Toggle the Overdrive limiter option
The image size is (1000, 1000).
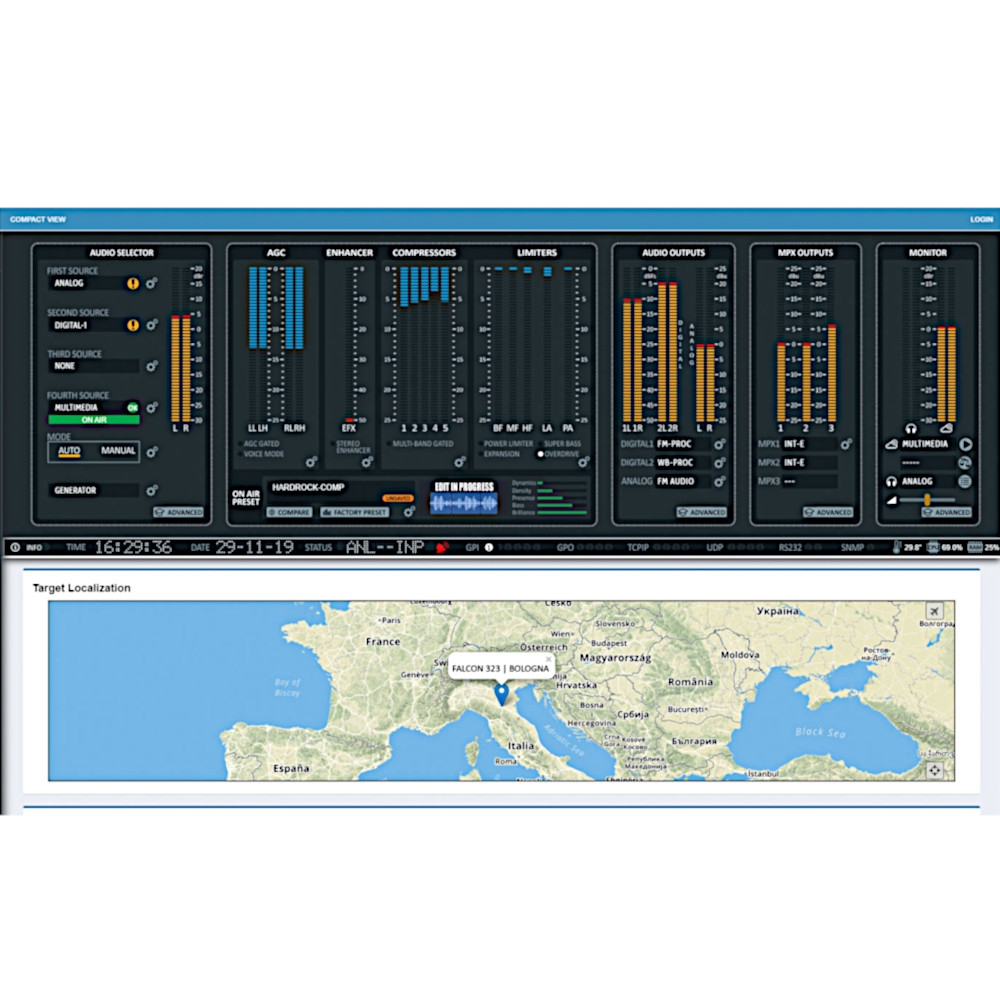(x=542, y=453)
